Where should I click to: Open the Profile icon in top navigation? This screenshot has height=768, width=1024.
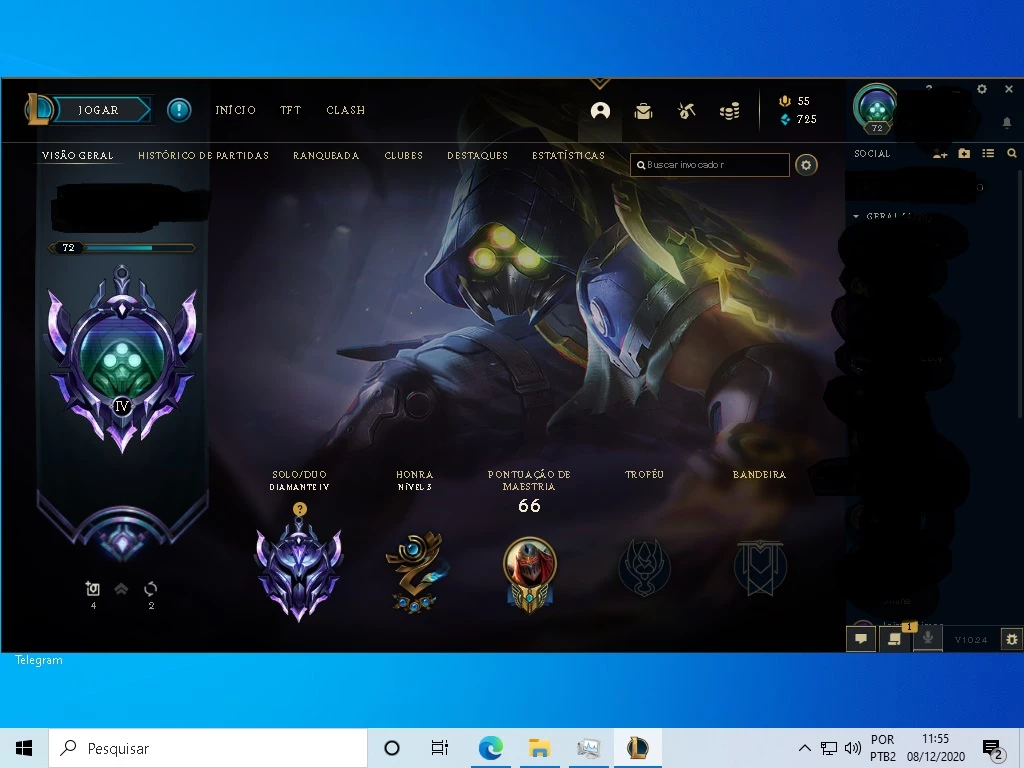pyautogui.click(x=600, y=111)
